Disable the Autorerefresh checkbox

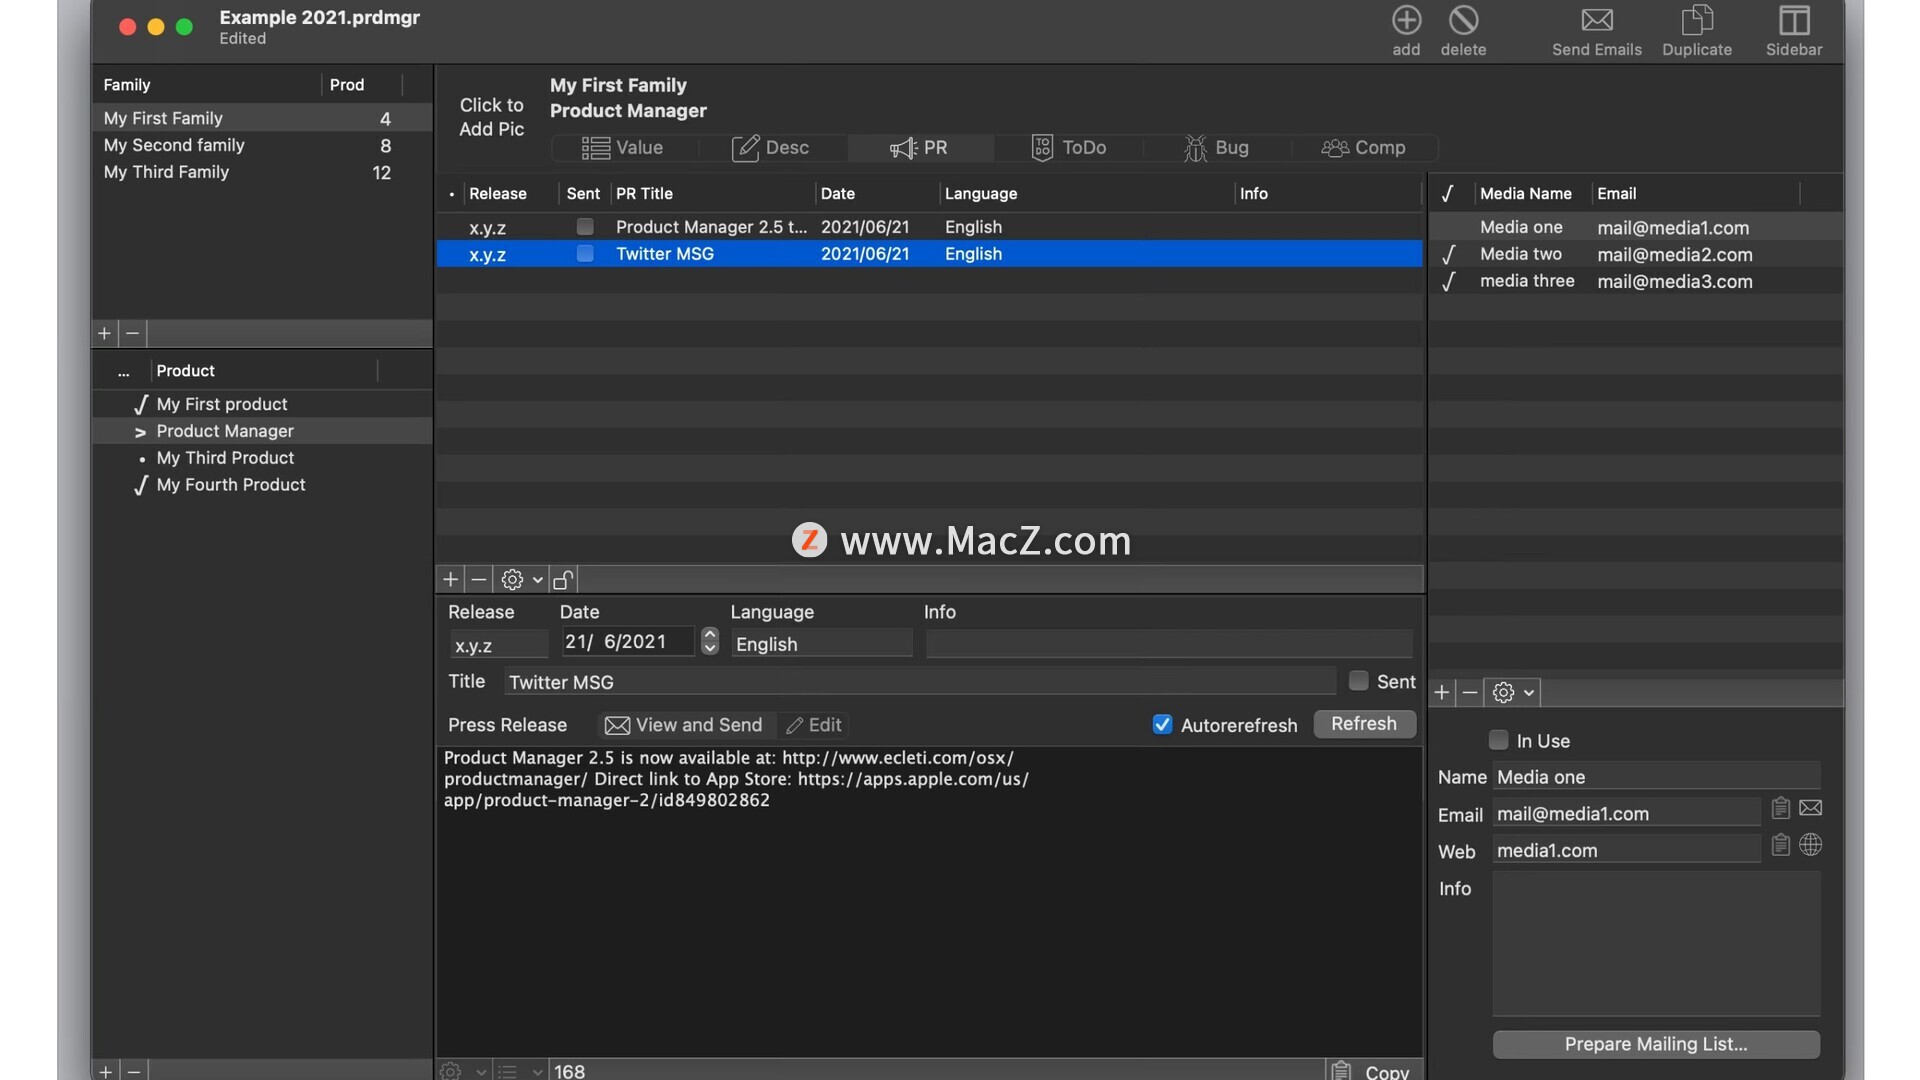click(x=1162, y=725)
